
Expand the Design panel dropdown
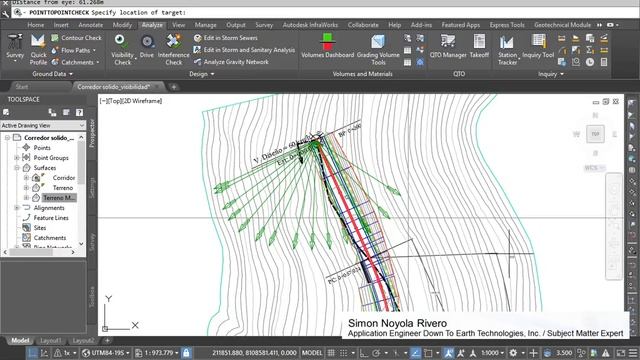(x=202, y=74)
